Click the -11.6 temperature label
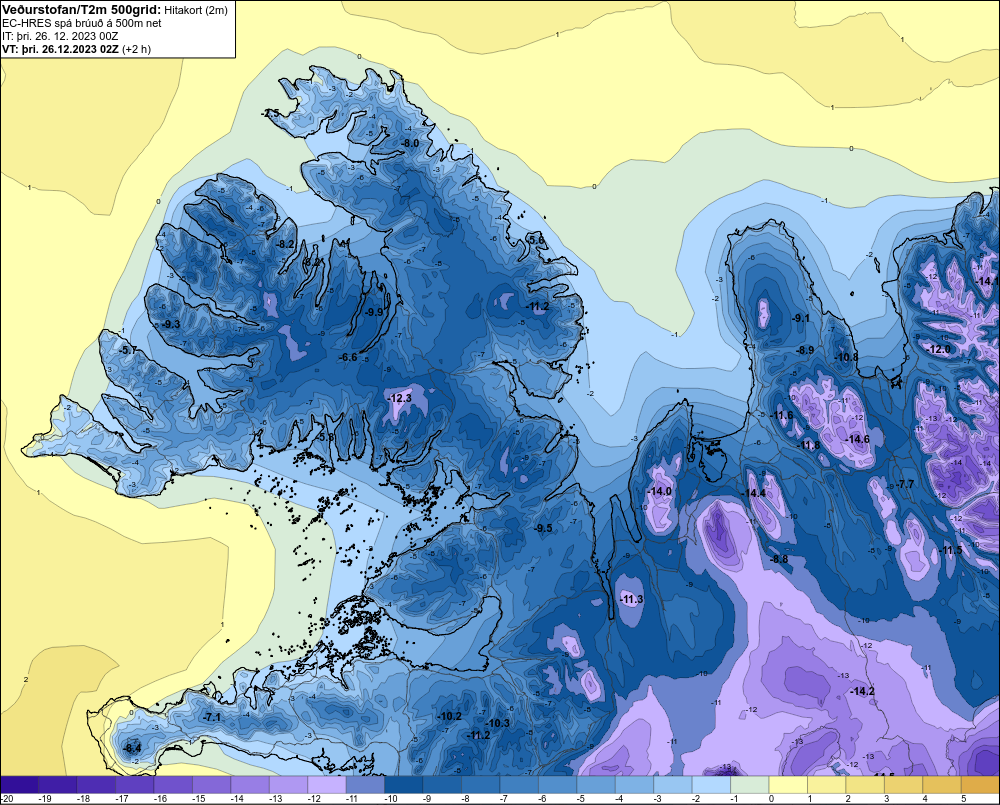The width and height of the screenshot is (1000, 805). coord(782,415)
